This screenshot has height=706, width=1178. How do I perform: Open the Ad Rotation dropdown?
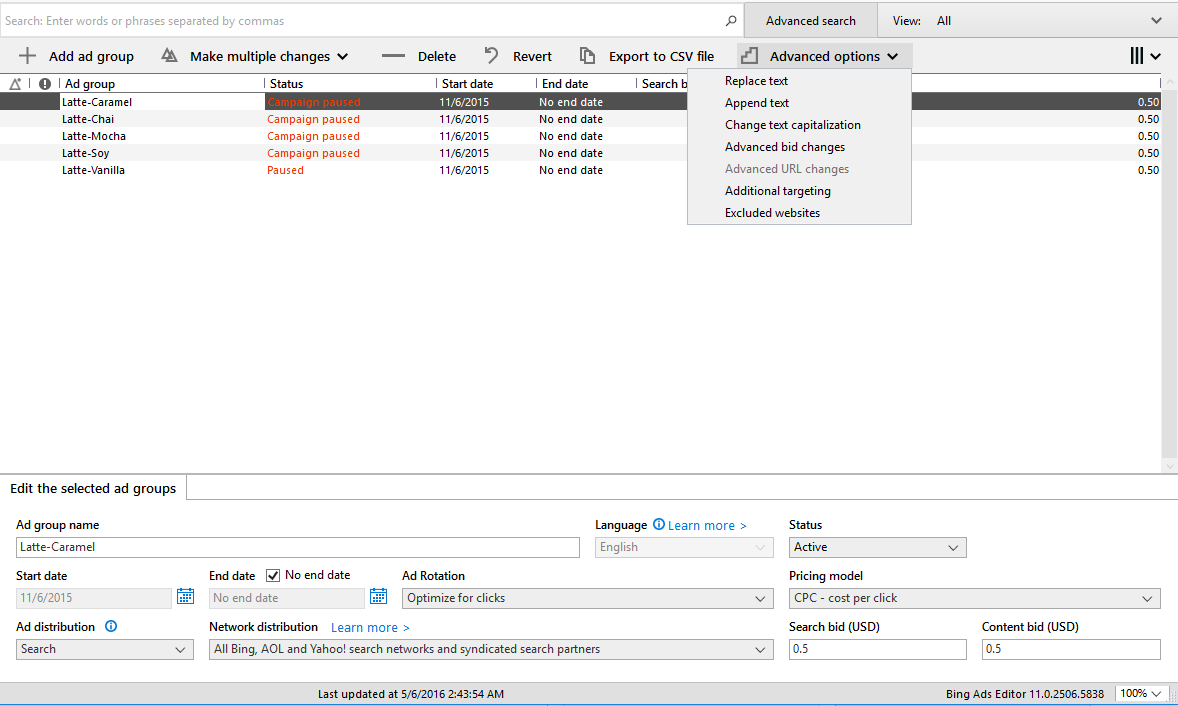(x=587, y=598)
